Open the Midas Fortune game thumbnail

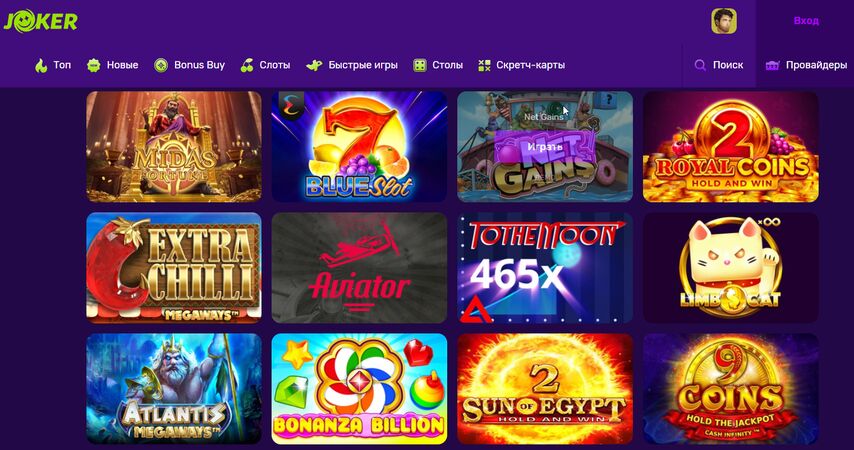(174, 147)
